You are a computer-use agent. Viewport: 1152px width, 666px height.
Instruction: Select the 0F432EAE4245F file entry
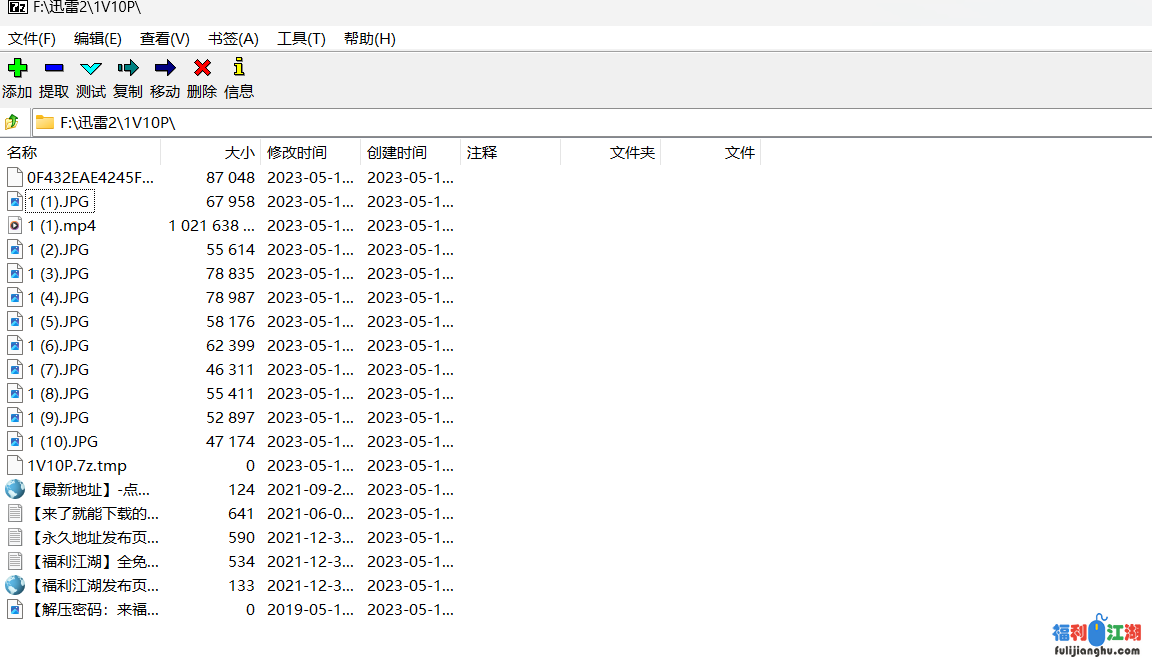click(90, 178)
